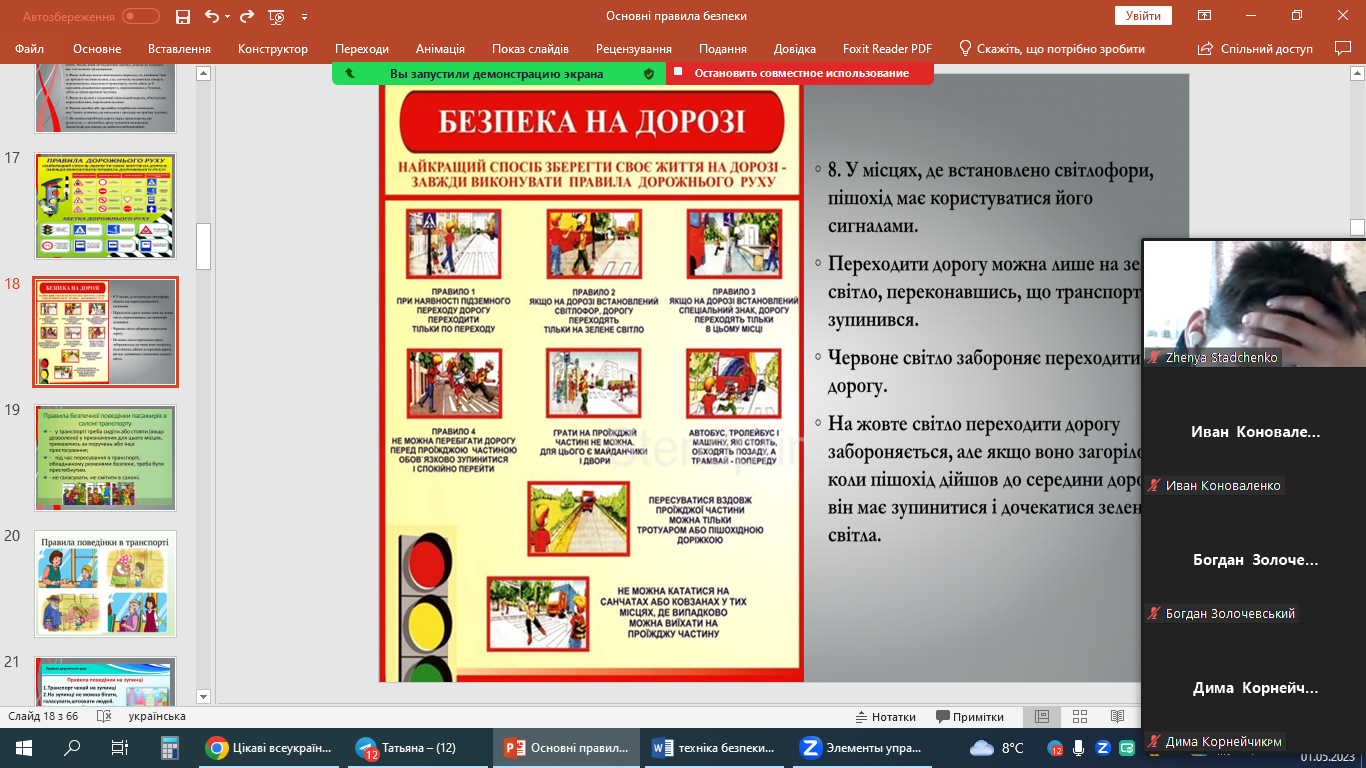Click the Zoom system tray icon
The width and height of the screenshot is (1366, 768).
pos(1102,747)
